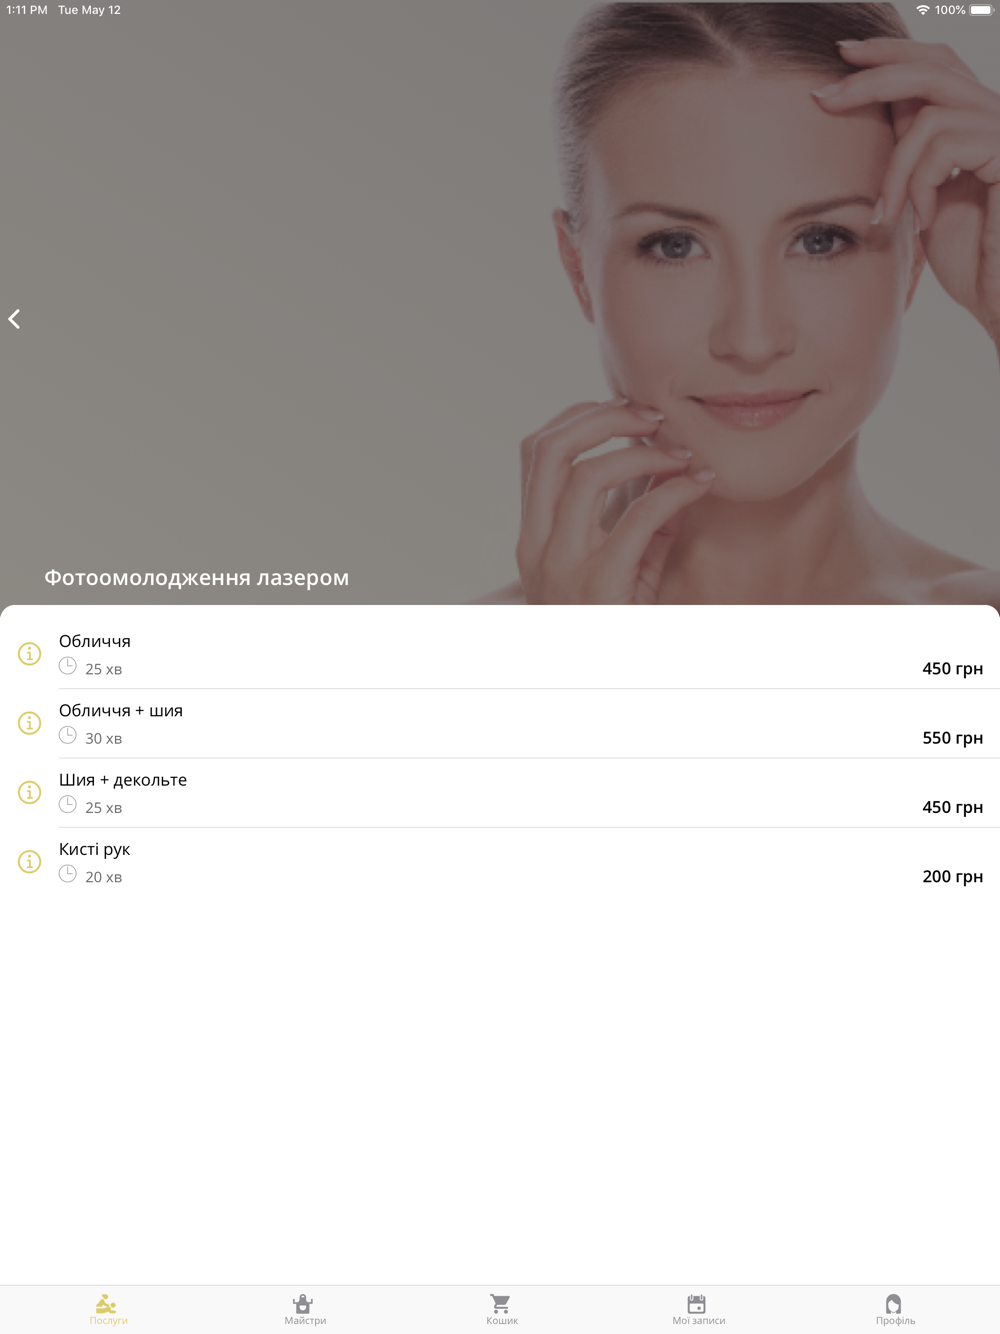Image resolution: width=1000 pixels, height=1334 pixels.
Task: Select the Шия + декольте service
Action: pos(500,792)
